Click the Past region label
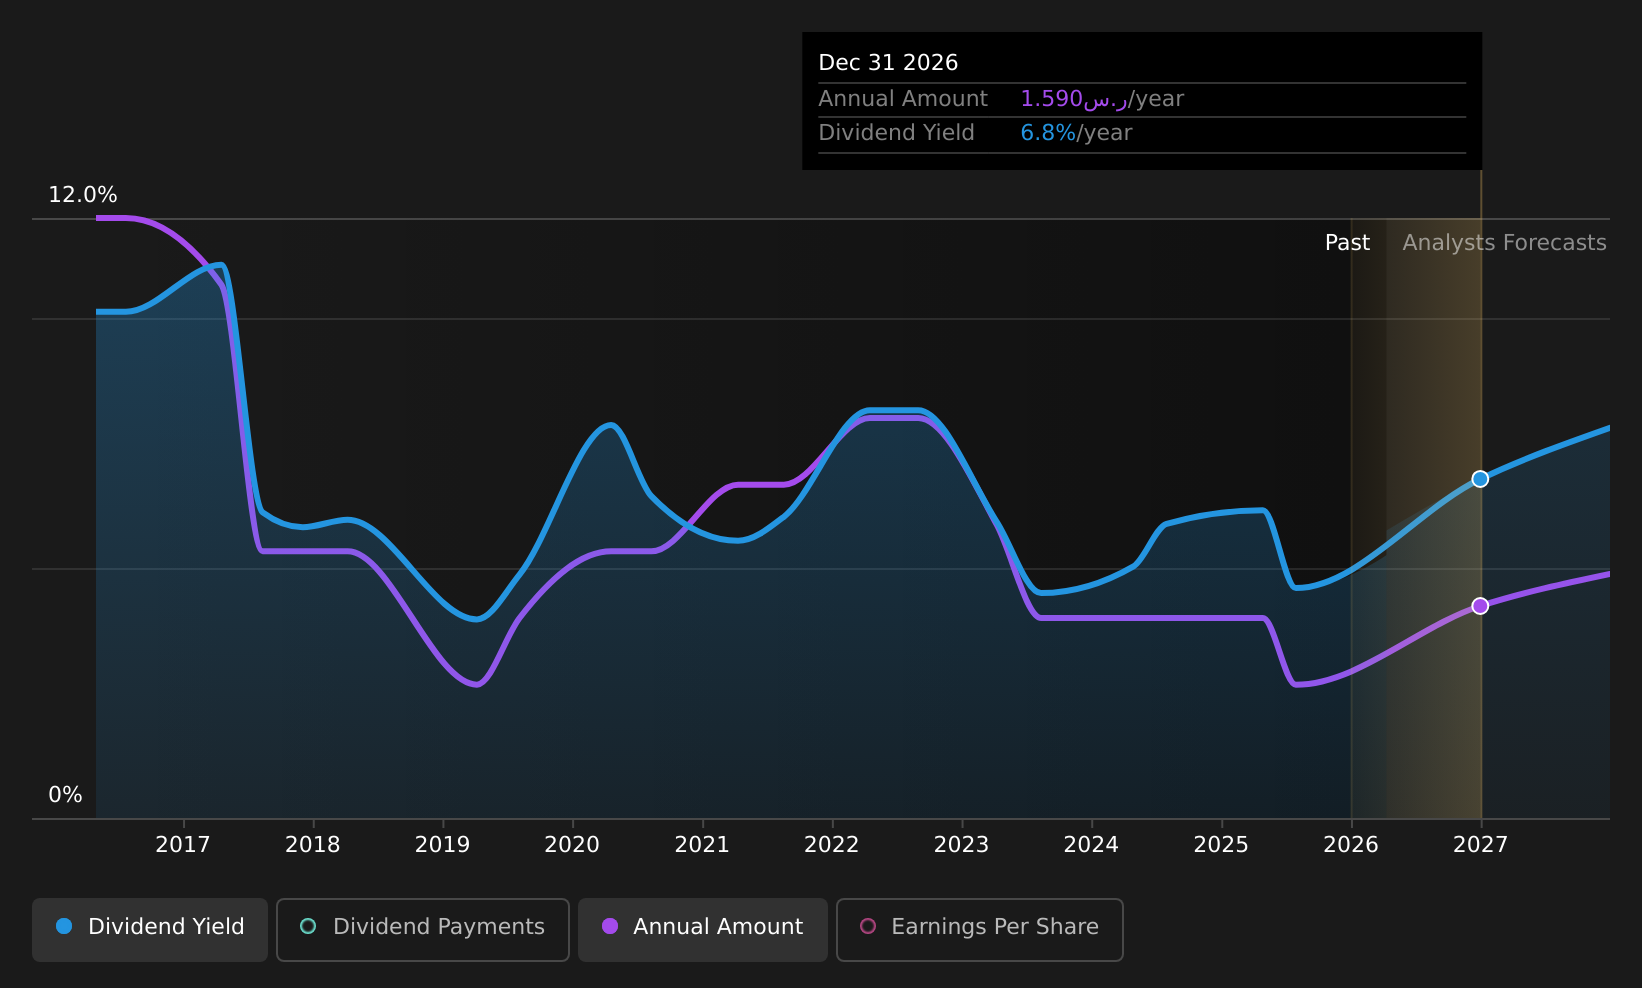The width and height of the screenshot is (1642, 988). pyautogui.click(x=1347, y=243)
